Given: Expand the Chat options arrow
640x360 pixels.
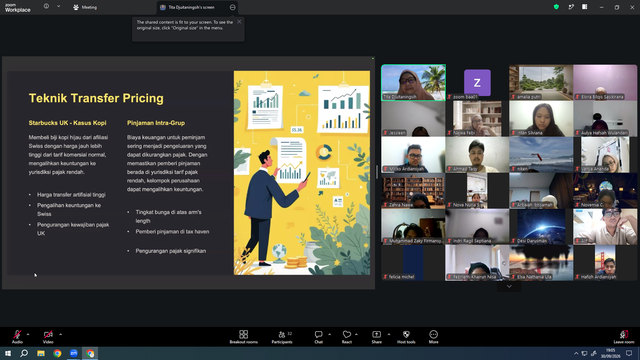Looking at the screenshot, I should (x=329, y=334).
